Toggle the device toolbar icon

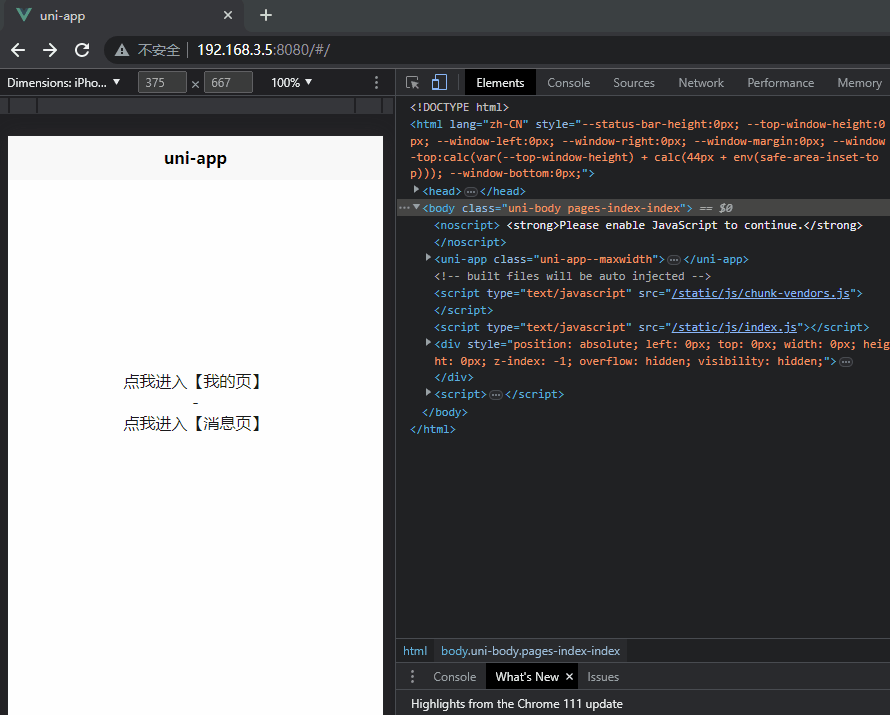coord(439,83)
